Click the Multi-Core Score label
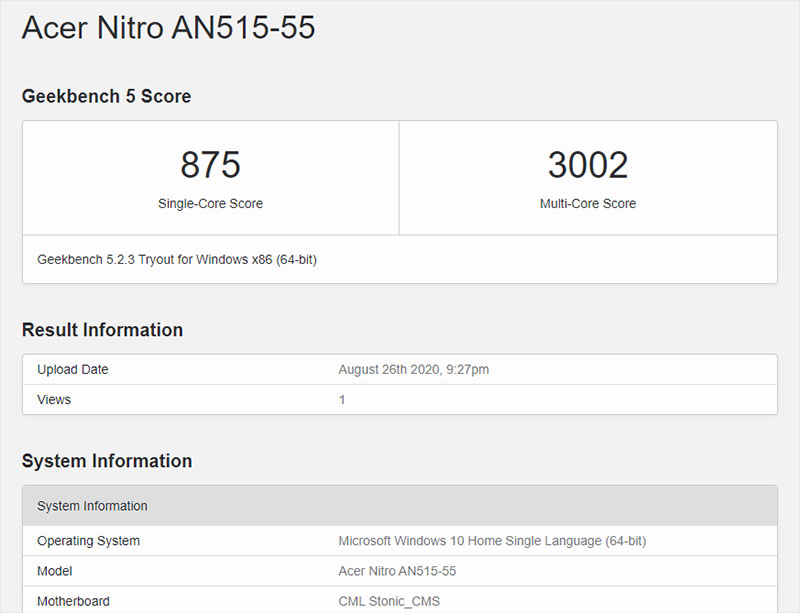Image resolution: width=800 pixels, height=613 pixels. tap(588, 203)
